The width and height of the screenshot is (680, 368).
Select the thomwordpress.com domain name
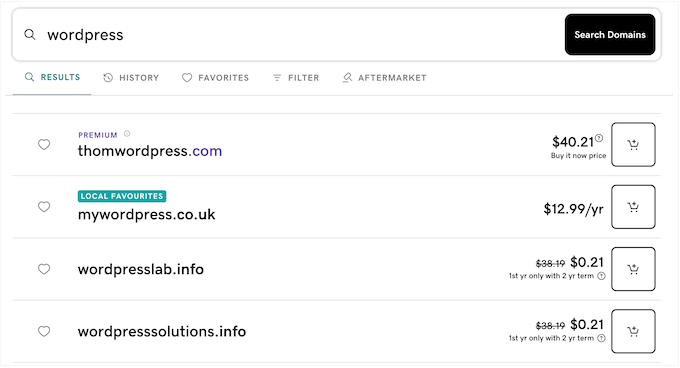coord(150,151)
